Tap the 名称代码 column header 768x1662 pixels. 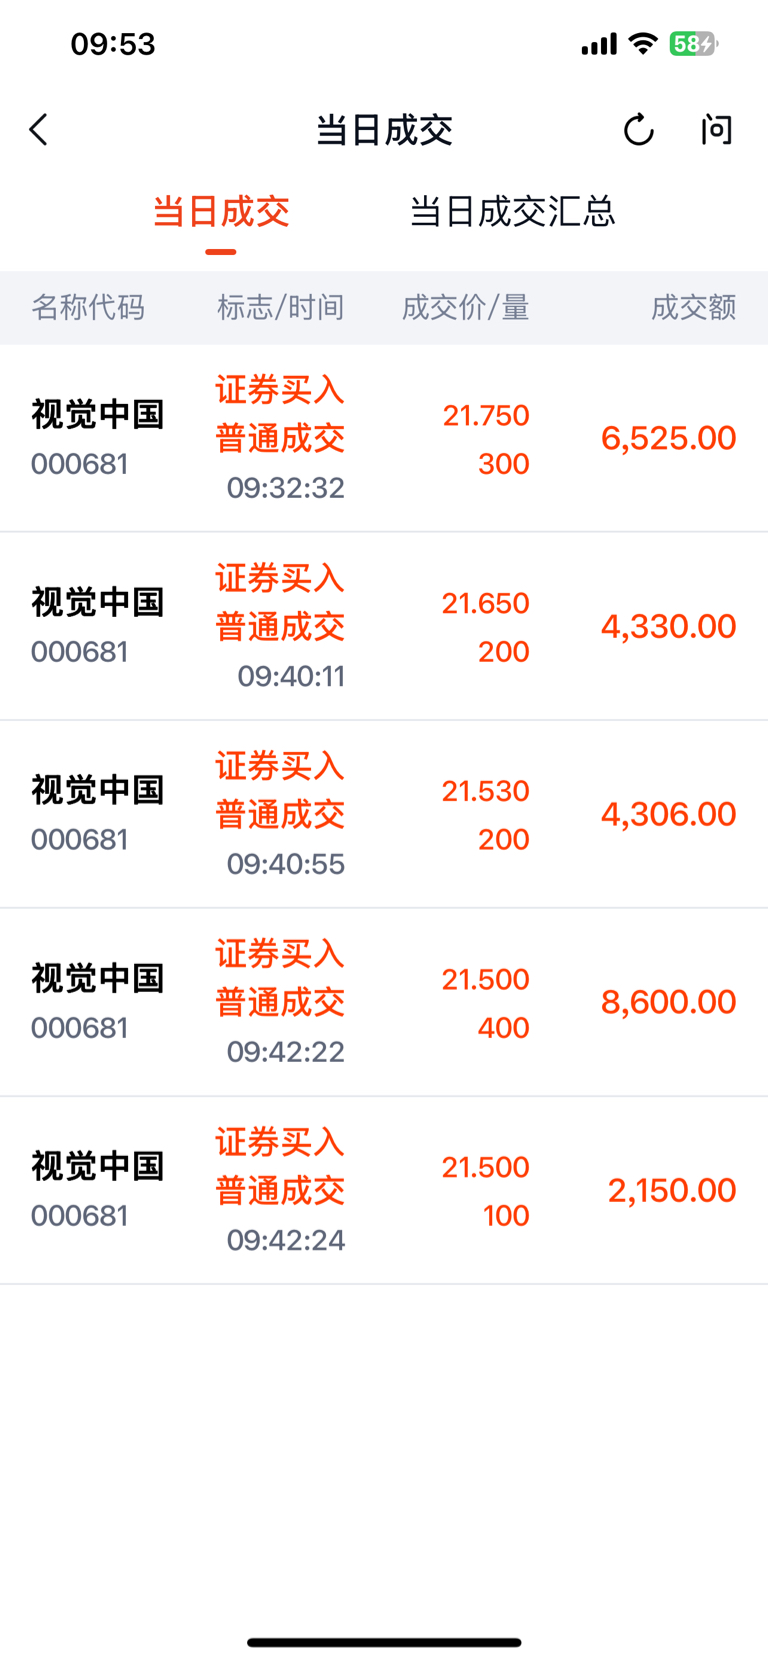pyautogui.click(x=88, y=307)
